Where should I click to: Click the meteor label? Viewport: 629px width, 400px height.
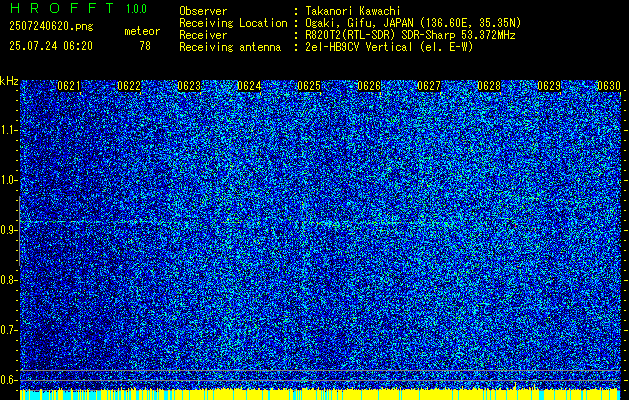(x=142, y=32)
